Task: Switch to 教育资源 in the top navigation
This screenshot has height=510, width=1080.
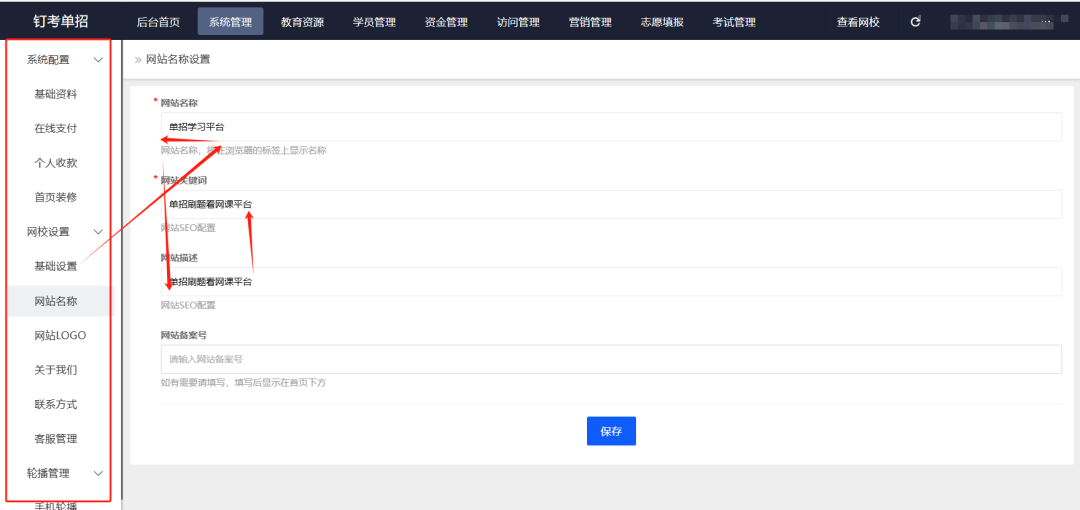Action: pos(302,22)
